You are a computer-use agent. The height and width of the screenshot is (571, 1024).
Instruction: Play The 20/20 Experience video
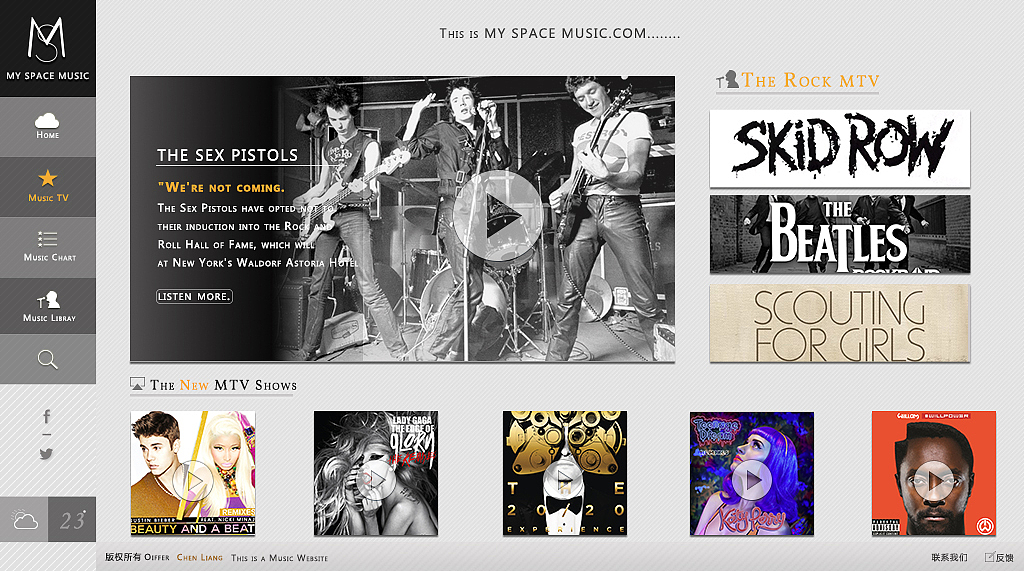[x=564, y=480]
